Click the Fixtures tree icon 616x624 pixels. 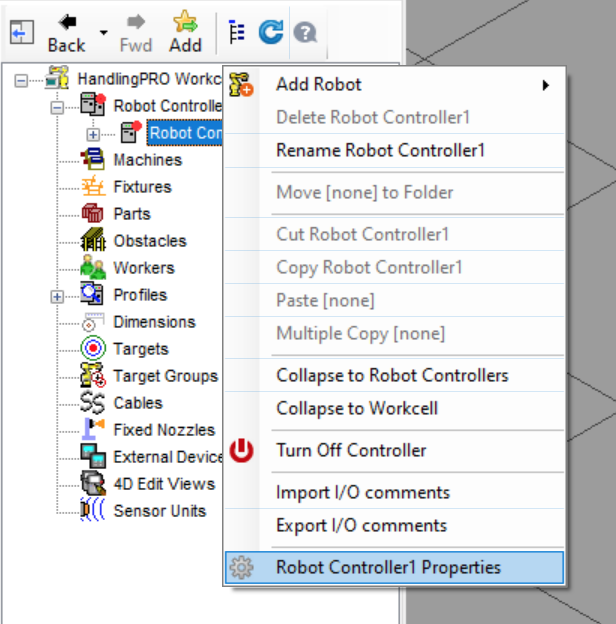93,186
